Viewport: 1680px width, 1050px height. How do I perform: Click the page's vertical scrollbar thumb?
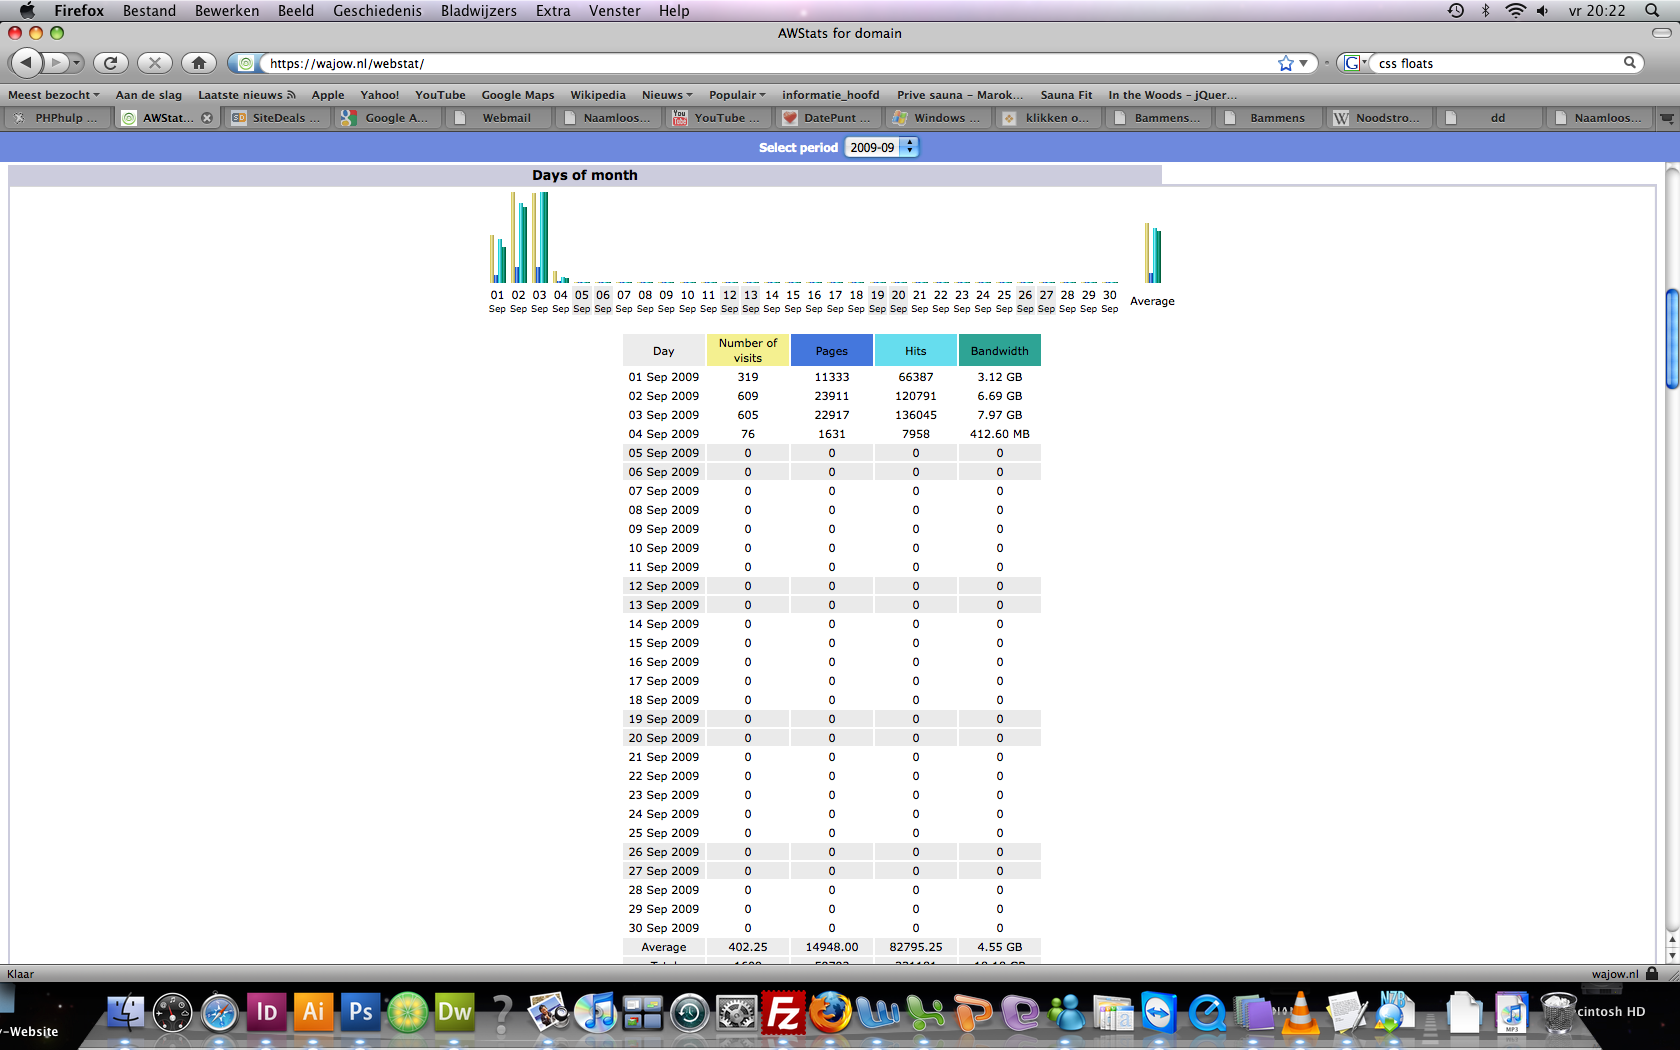1671,338
